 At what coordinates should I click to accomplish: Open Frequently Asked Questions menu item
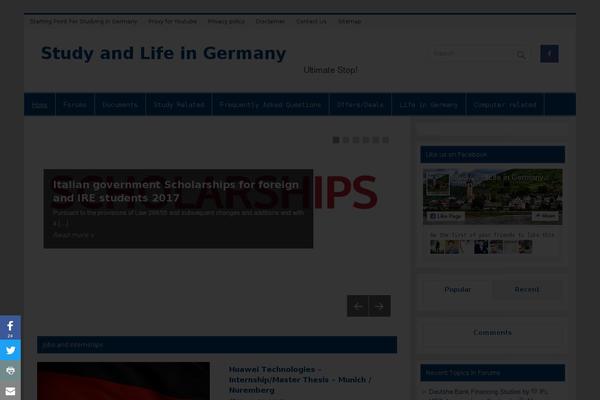(x=270, y=104)
